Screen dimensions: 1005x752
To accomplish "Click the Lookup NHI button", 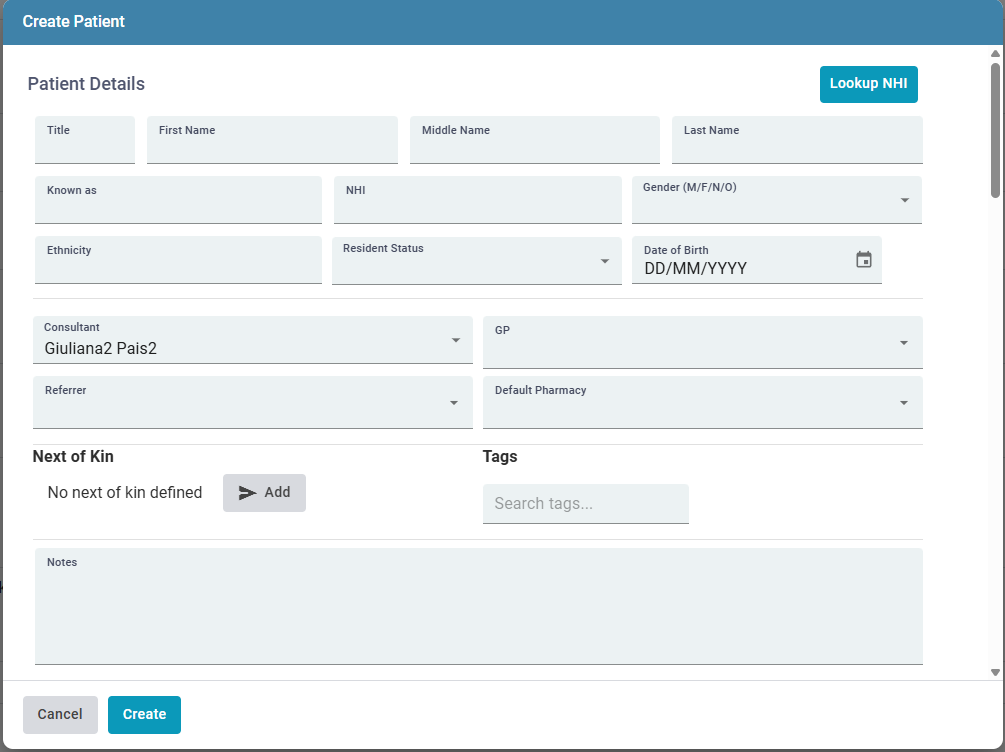I will pos(868,84).
